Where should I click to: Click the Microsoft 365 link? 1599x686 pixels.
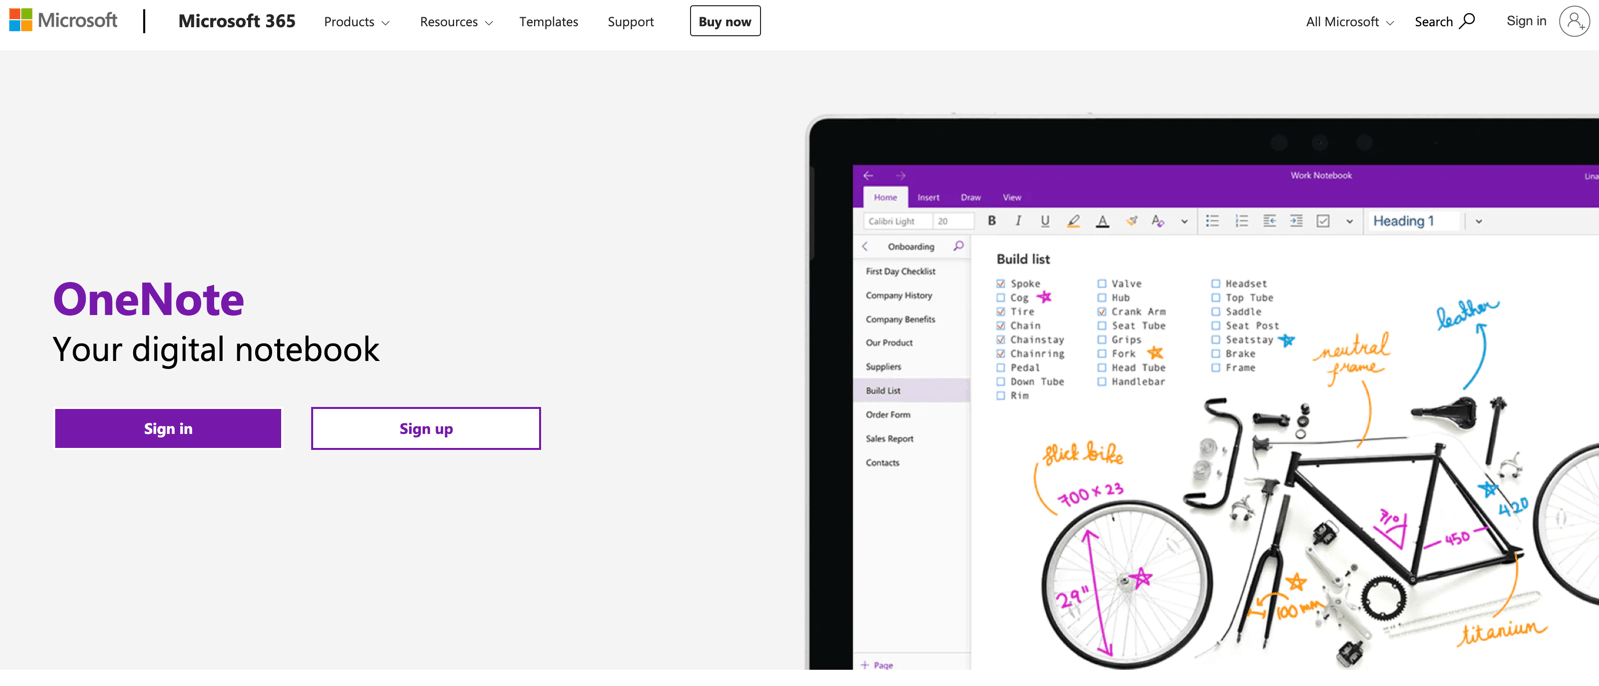tap(237, 21)
